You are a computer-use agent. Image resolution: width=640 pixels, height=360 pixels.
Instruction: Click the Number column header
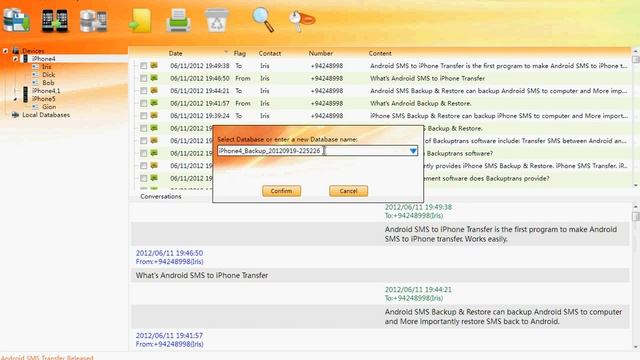[320, 53]
